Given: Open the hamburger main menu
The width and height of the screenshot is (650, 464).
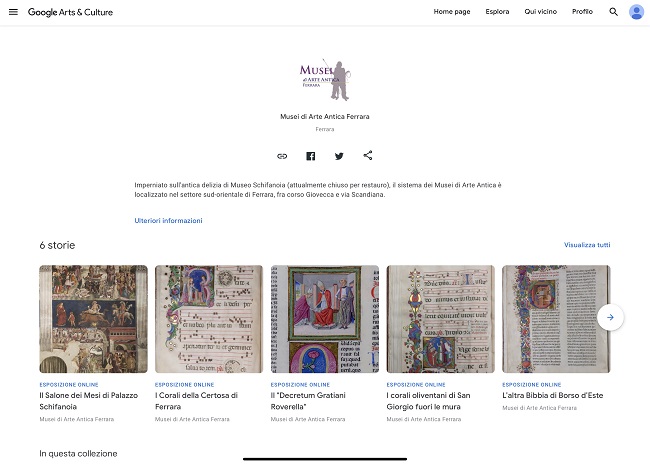Looking at the screenshot, I should pos(13,12).
